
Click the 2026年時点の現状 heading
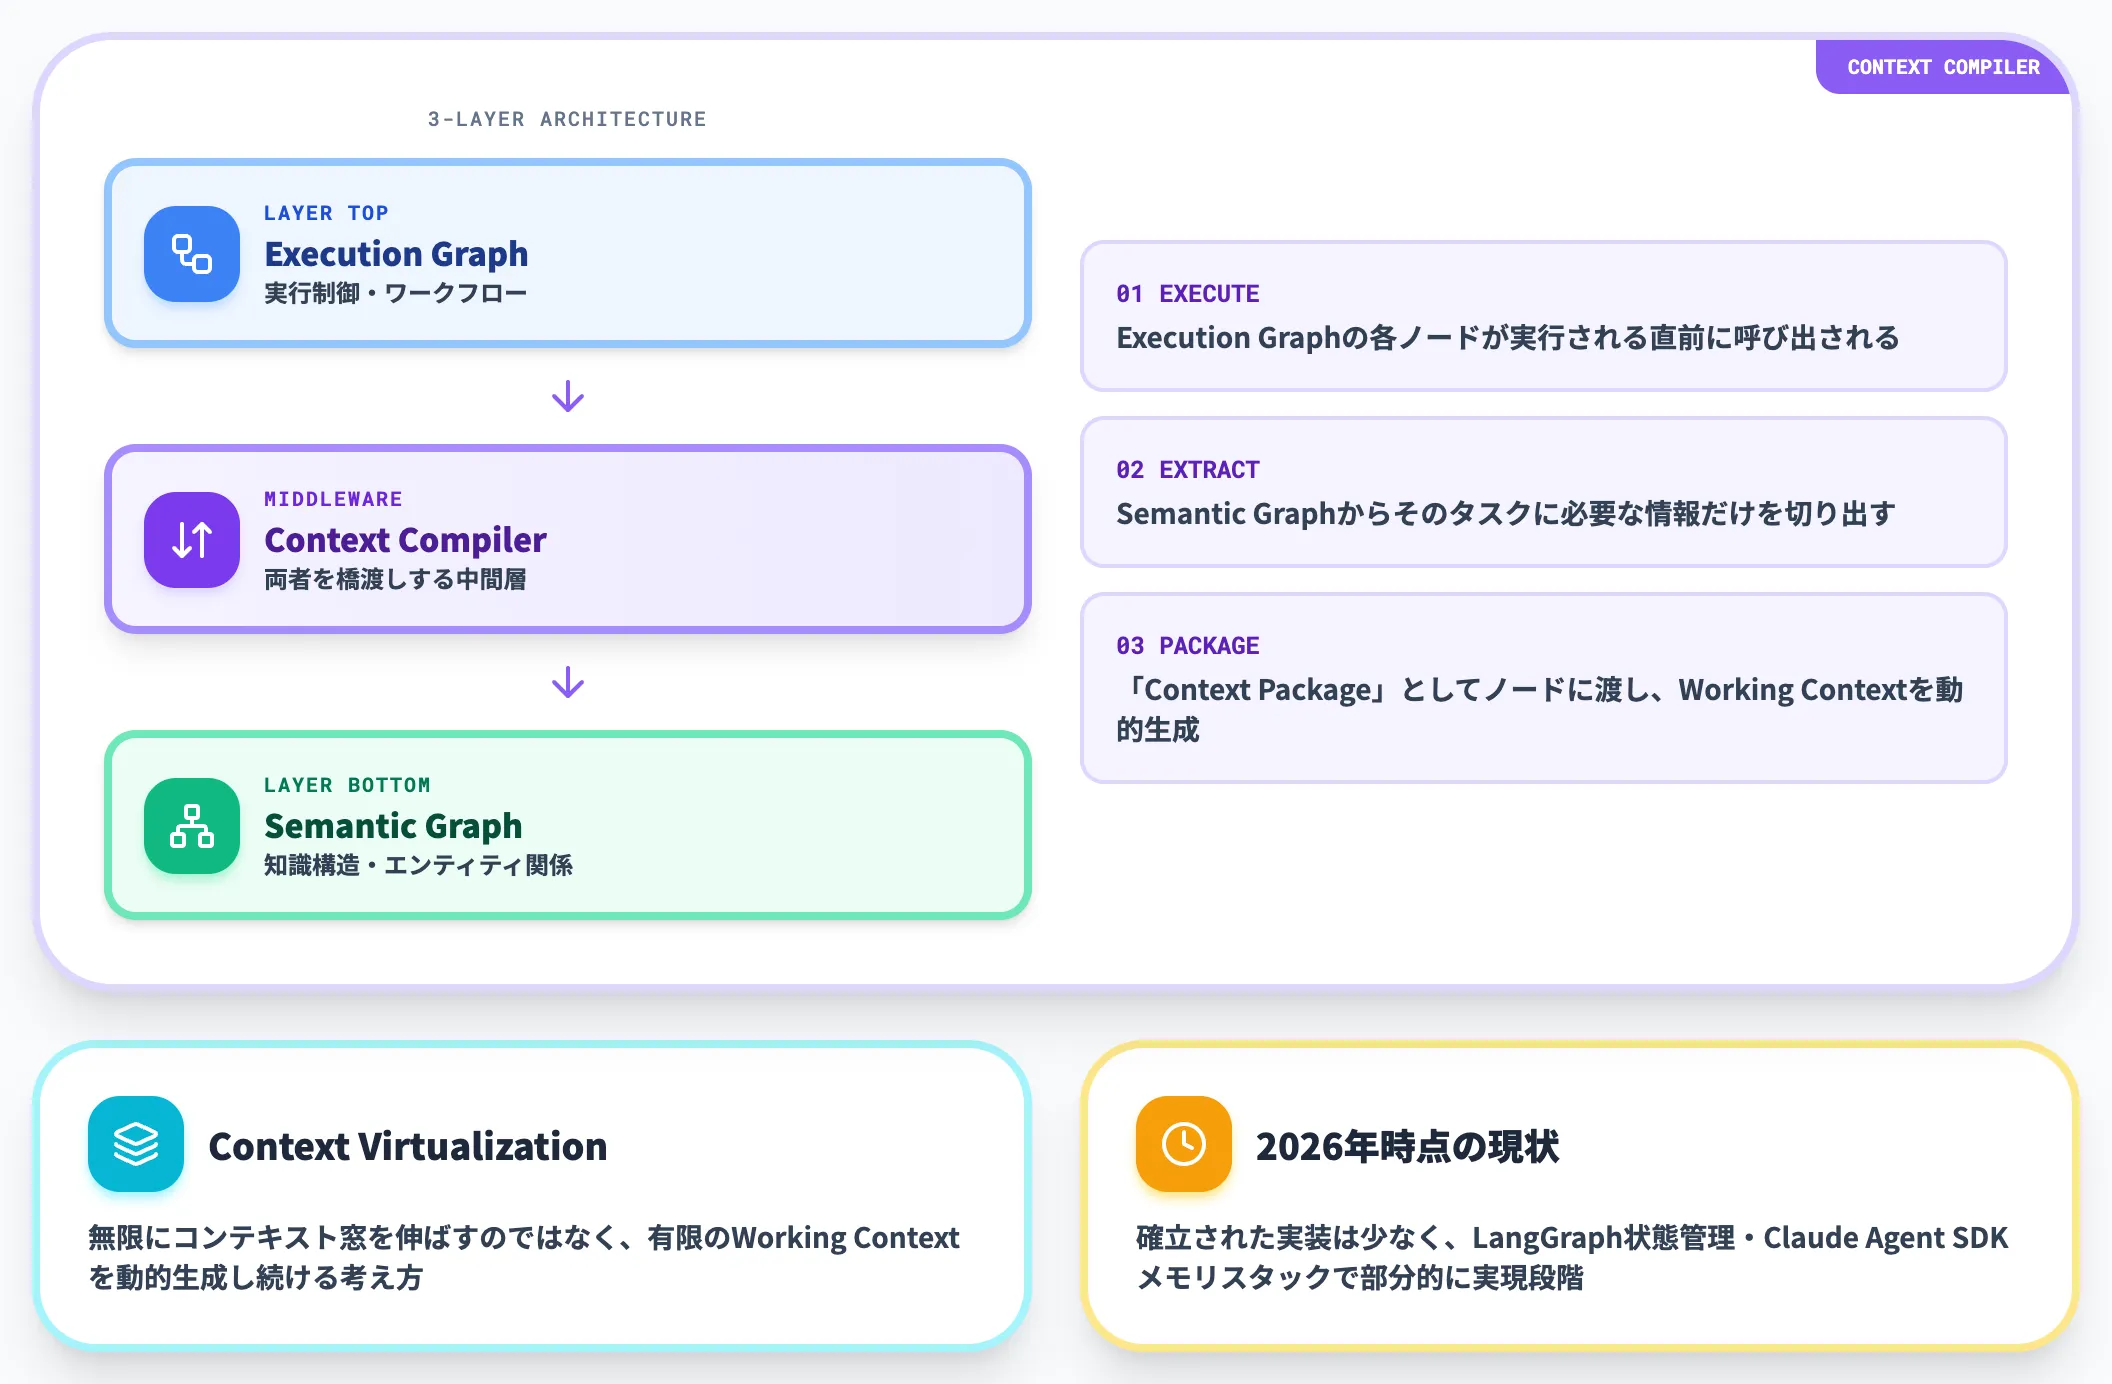1407,1146
